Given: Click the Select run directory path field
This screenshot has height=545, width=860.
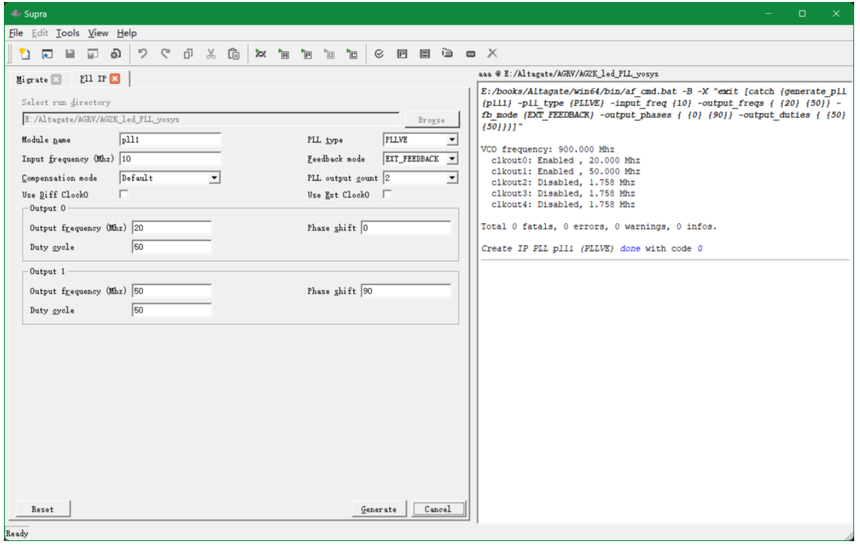Looking at the screenshot, I should tap(211, 119).
